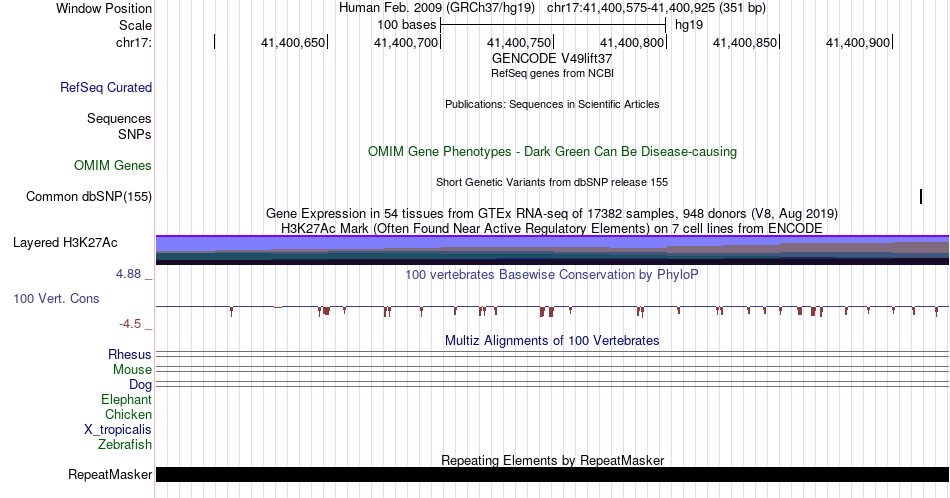950x498 pixels.
Task: Click the GENCODE V49lift37 track title
Action: click(x=552, y=59)
